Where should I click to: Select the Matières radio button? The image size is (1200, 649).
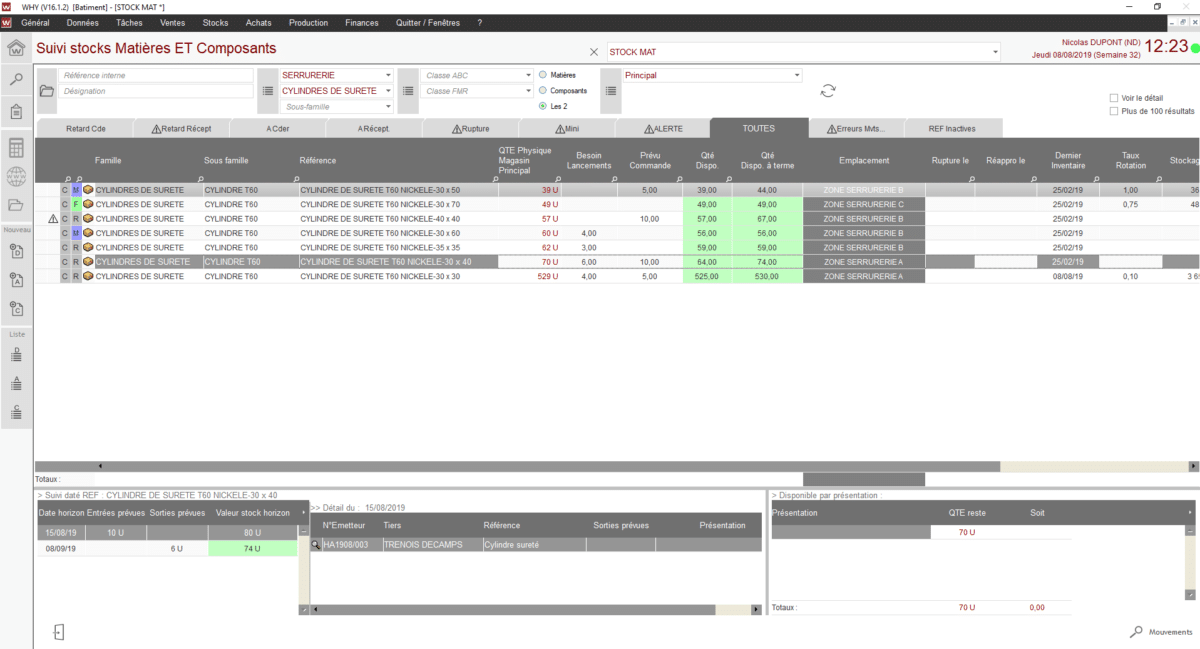click(x=543, y=75)
